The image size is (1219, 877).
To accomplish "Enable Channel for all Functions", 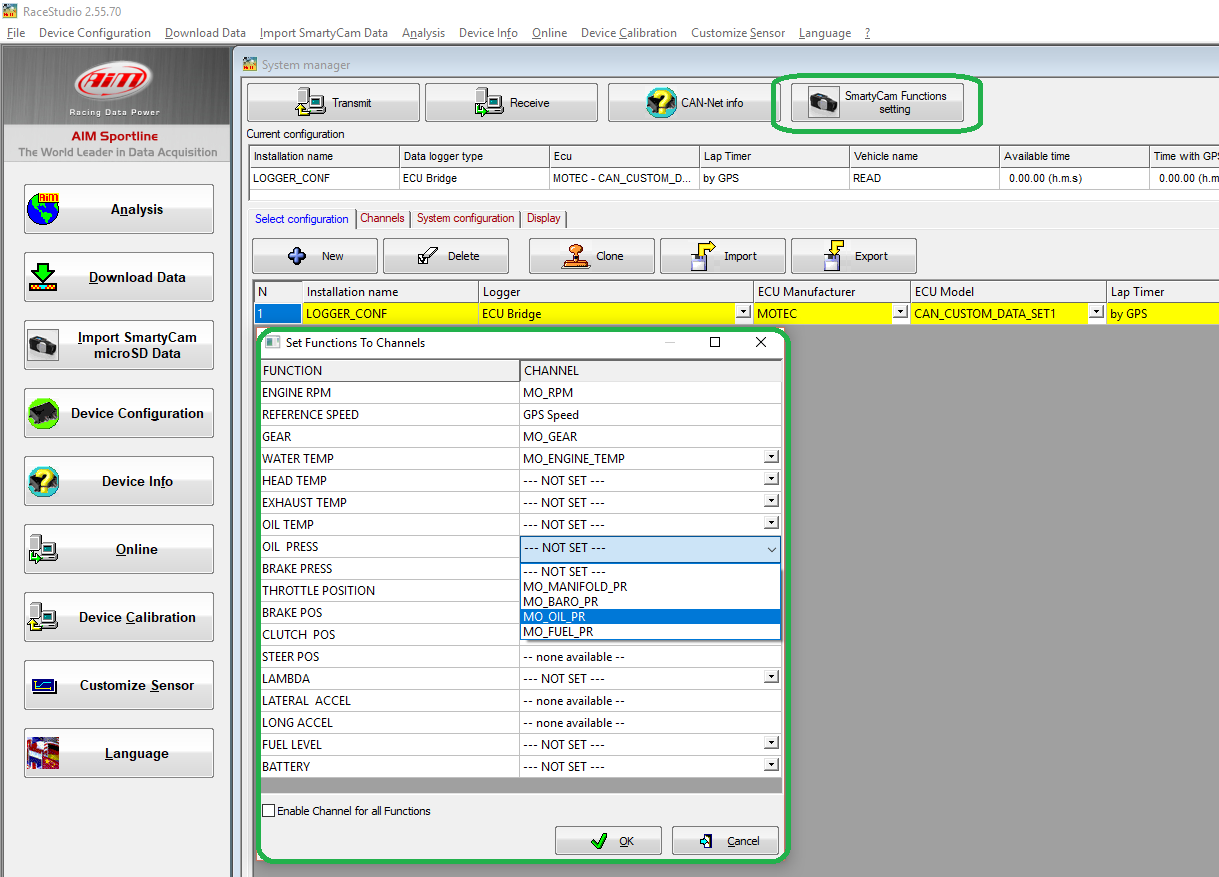I will click(267, 811).
